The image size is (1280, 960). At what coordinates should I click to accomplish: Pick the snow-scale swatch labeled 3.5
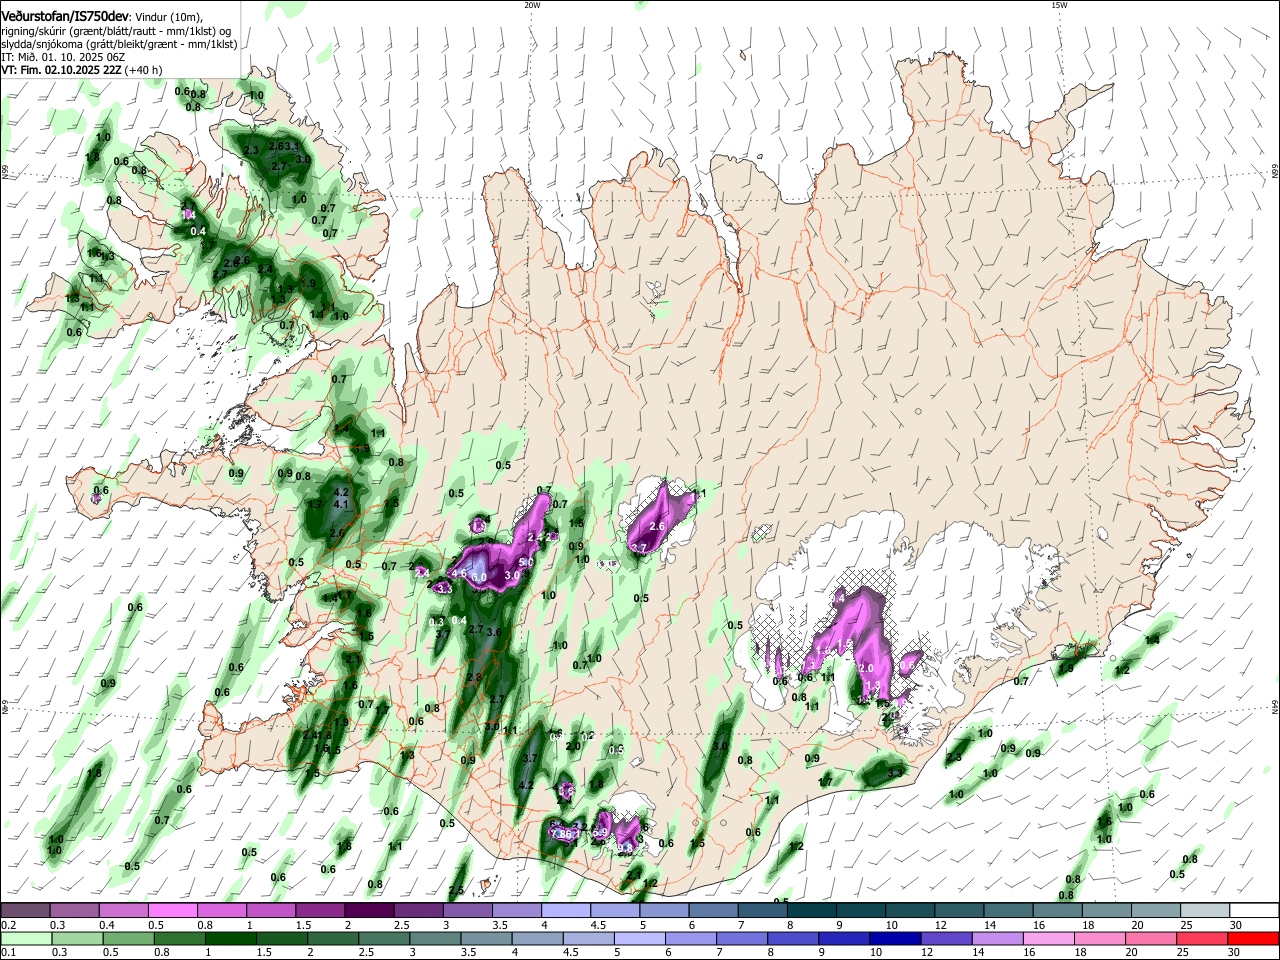pos(515,910)
